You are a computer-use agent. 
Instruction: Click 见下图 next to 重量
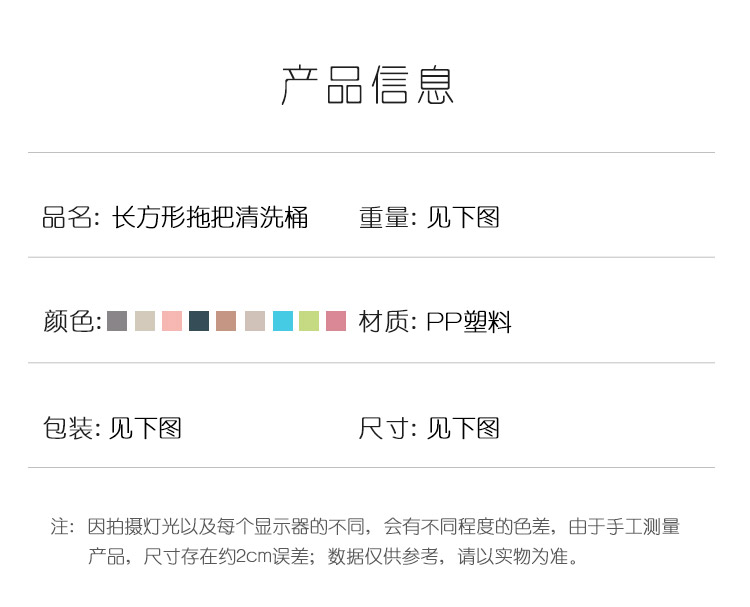point(463,217)
